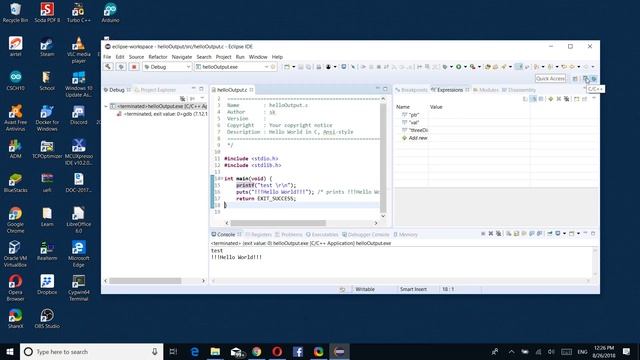Click the Build hammer icon in toolbar
Viewport: 640px width, 360px height.
tap(108, 67)
